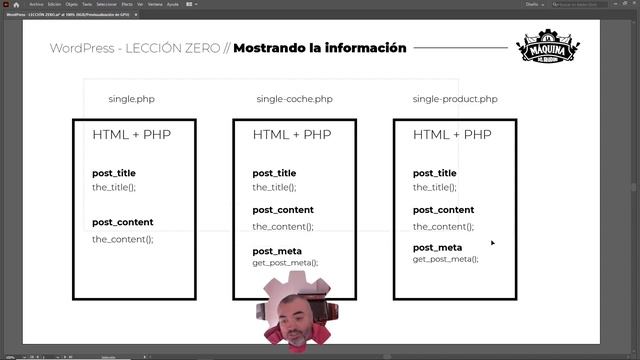Click the Adobe Stock search field

click(x=580, y=4)
